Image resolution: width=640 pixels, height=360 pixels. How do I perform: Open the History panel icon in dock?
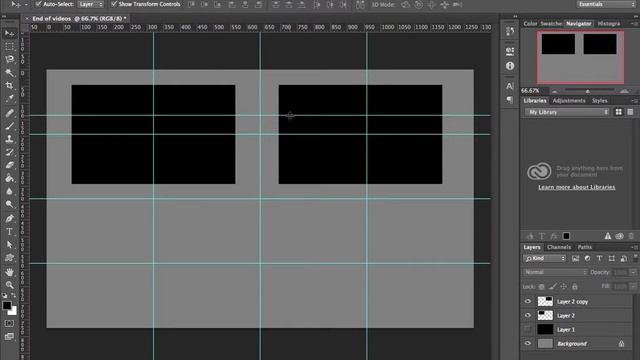[x=510, y=31]
